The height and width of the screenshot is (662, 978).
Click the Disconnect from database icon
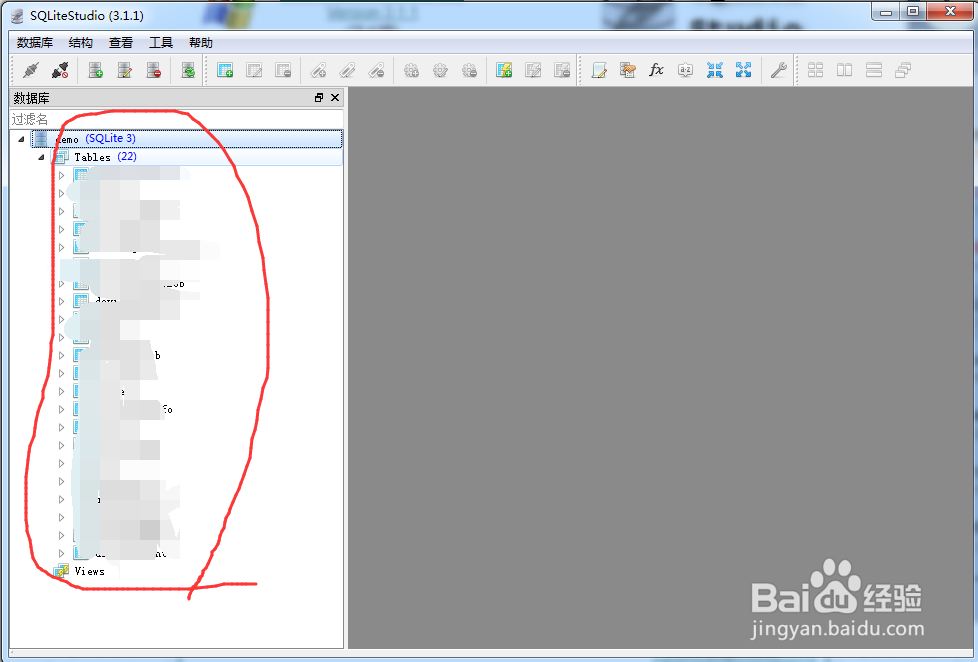pos(60,70)
